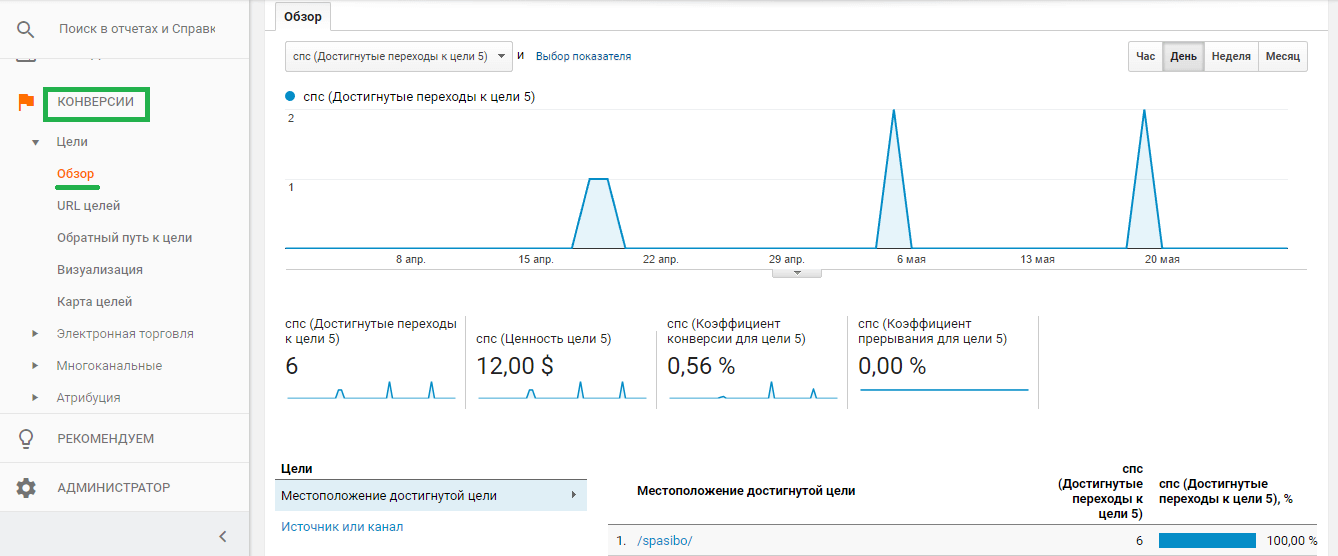1338x556 pixels.
Task: Expand the Электронная торговля section
Action: click(36, 334)
